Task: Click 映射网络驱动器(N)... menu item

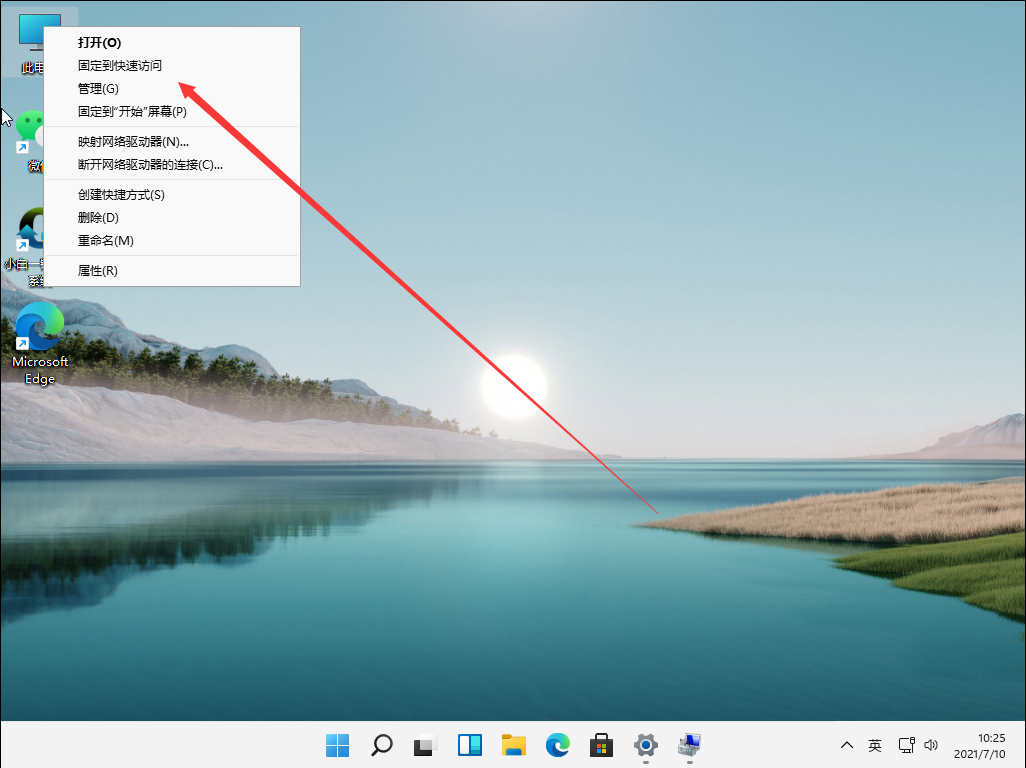Action: tap(133, 142)
